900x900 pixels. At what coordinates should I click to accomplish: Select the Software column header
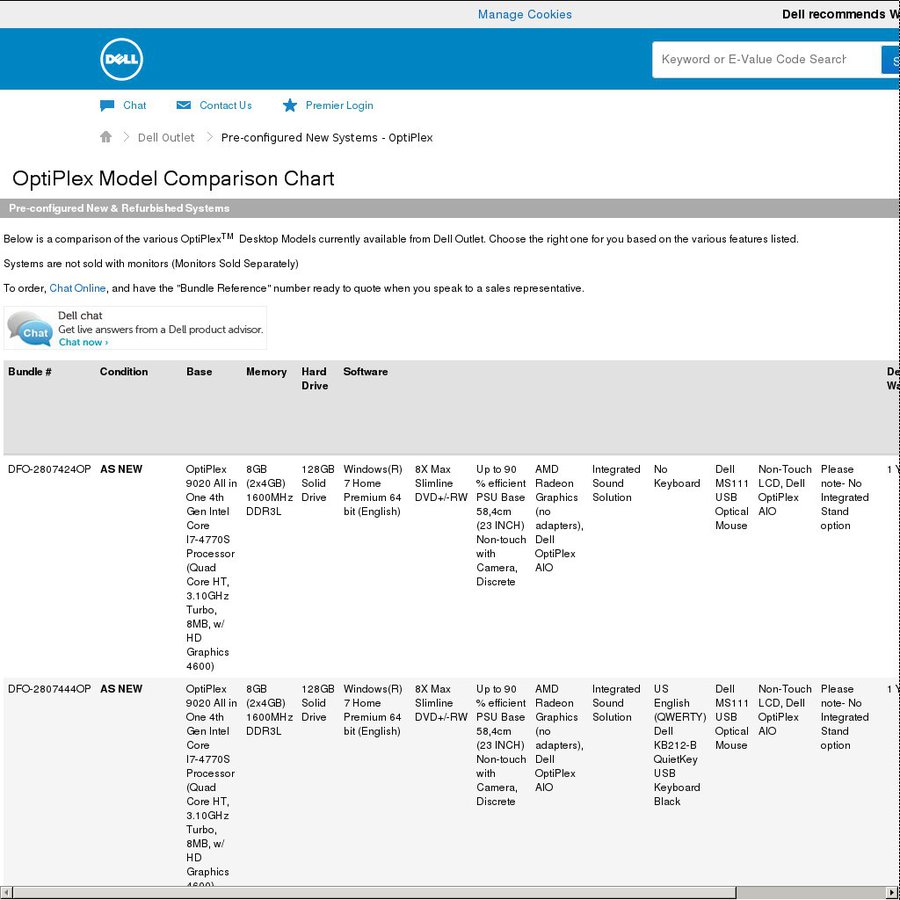pos(366,372)
